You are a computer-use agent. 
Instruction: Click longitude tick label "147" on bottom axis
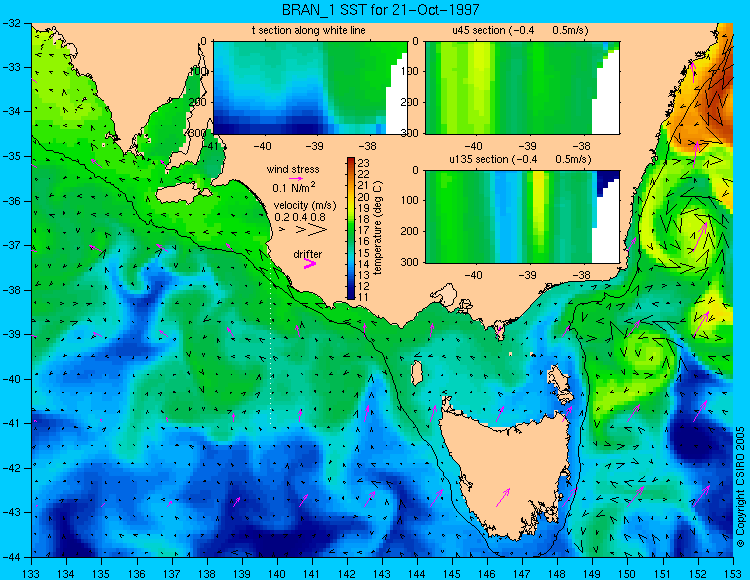pyautogui.click(x=522, y=574)
